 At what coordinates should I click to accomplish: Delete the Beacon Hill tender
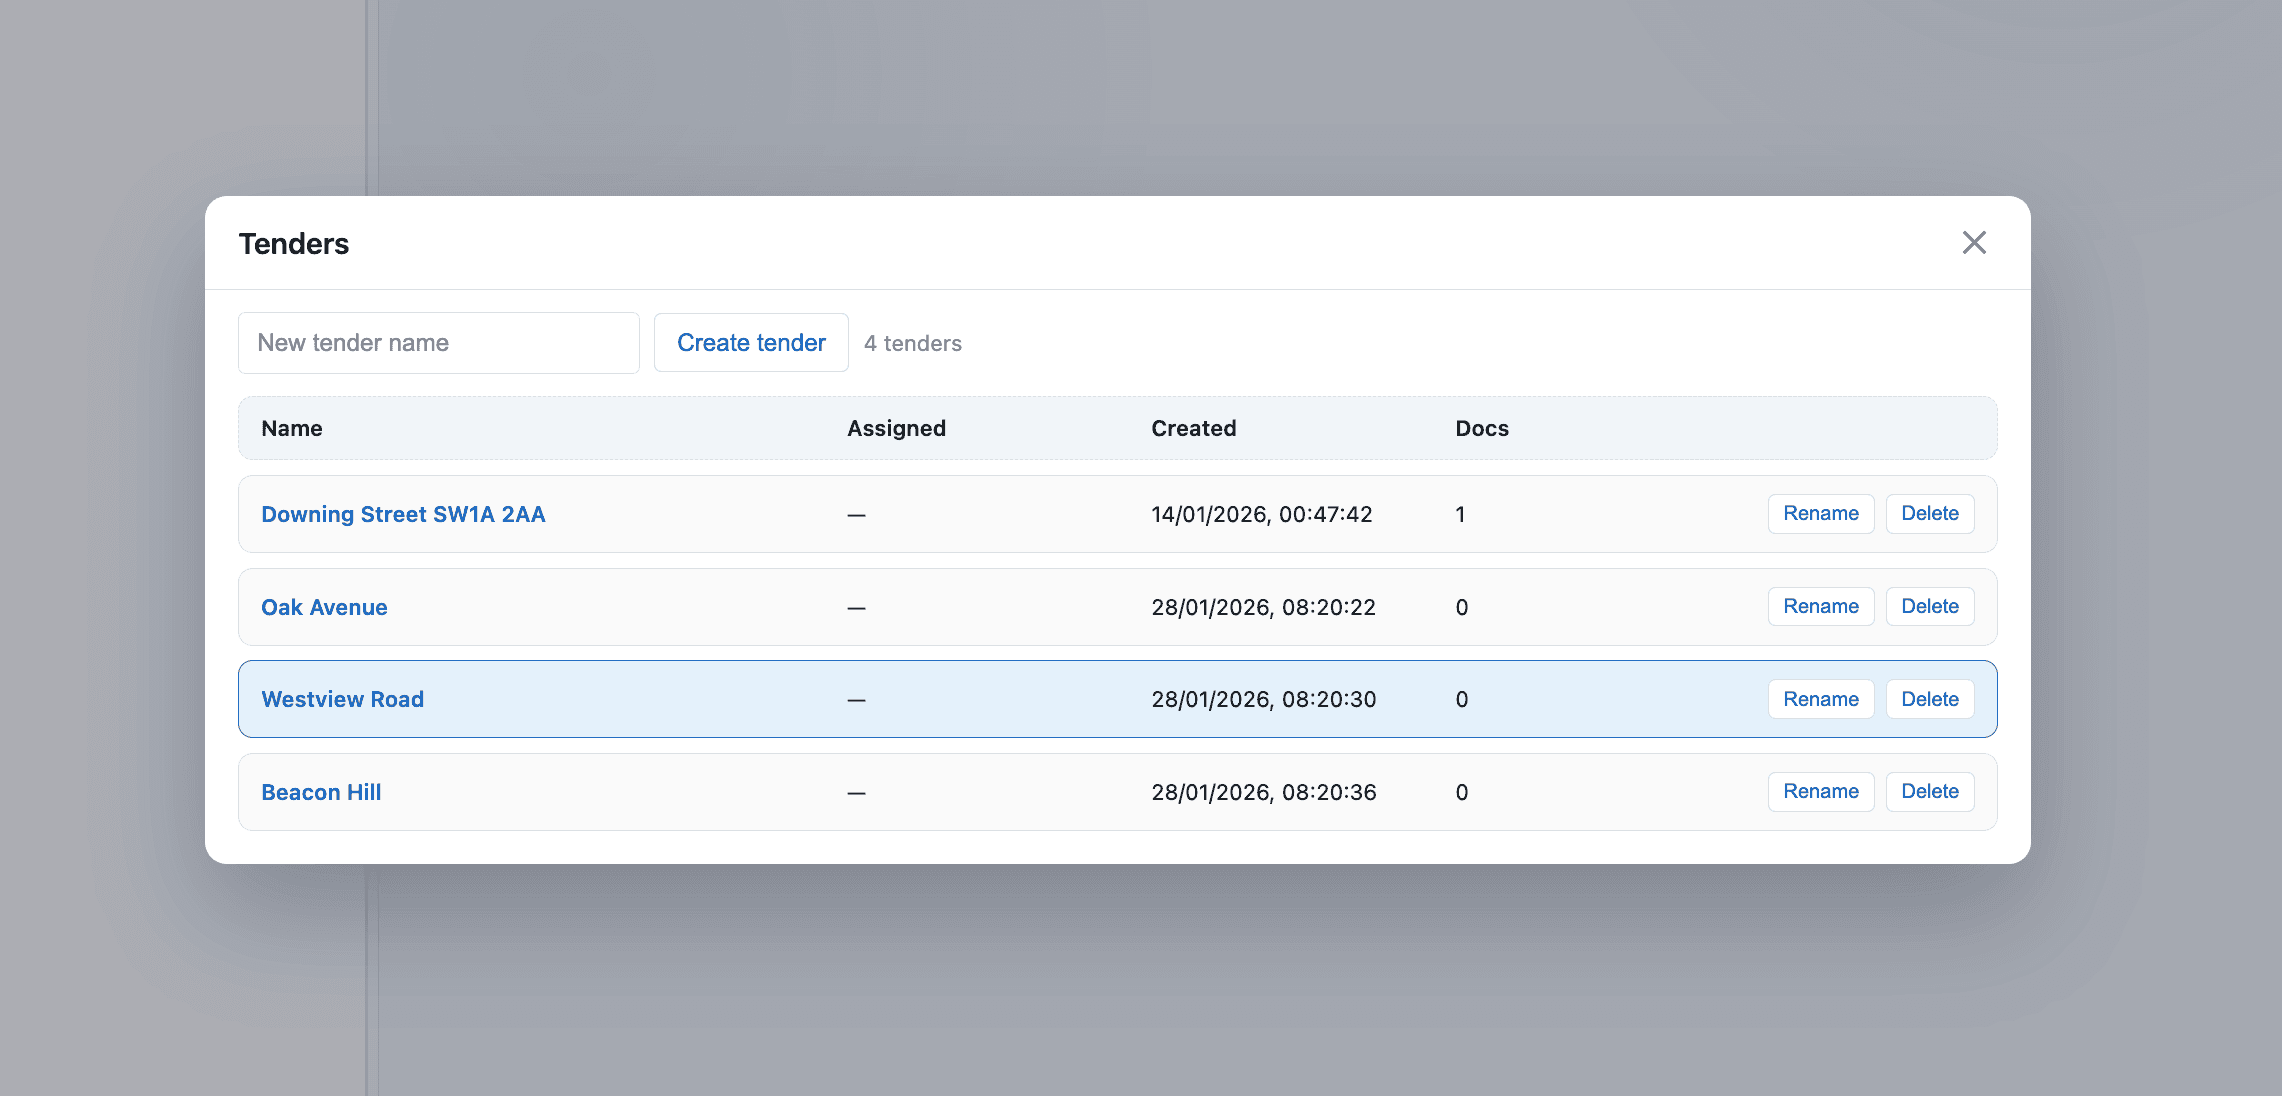coord(1929,792)
